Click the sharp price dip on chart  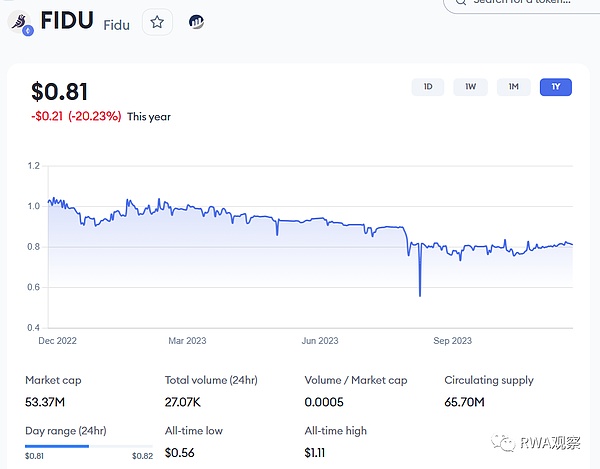[x=420, y=292]
